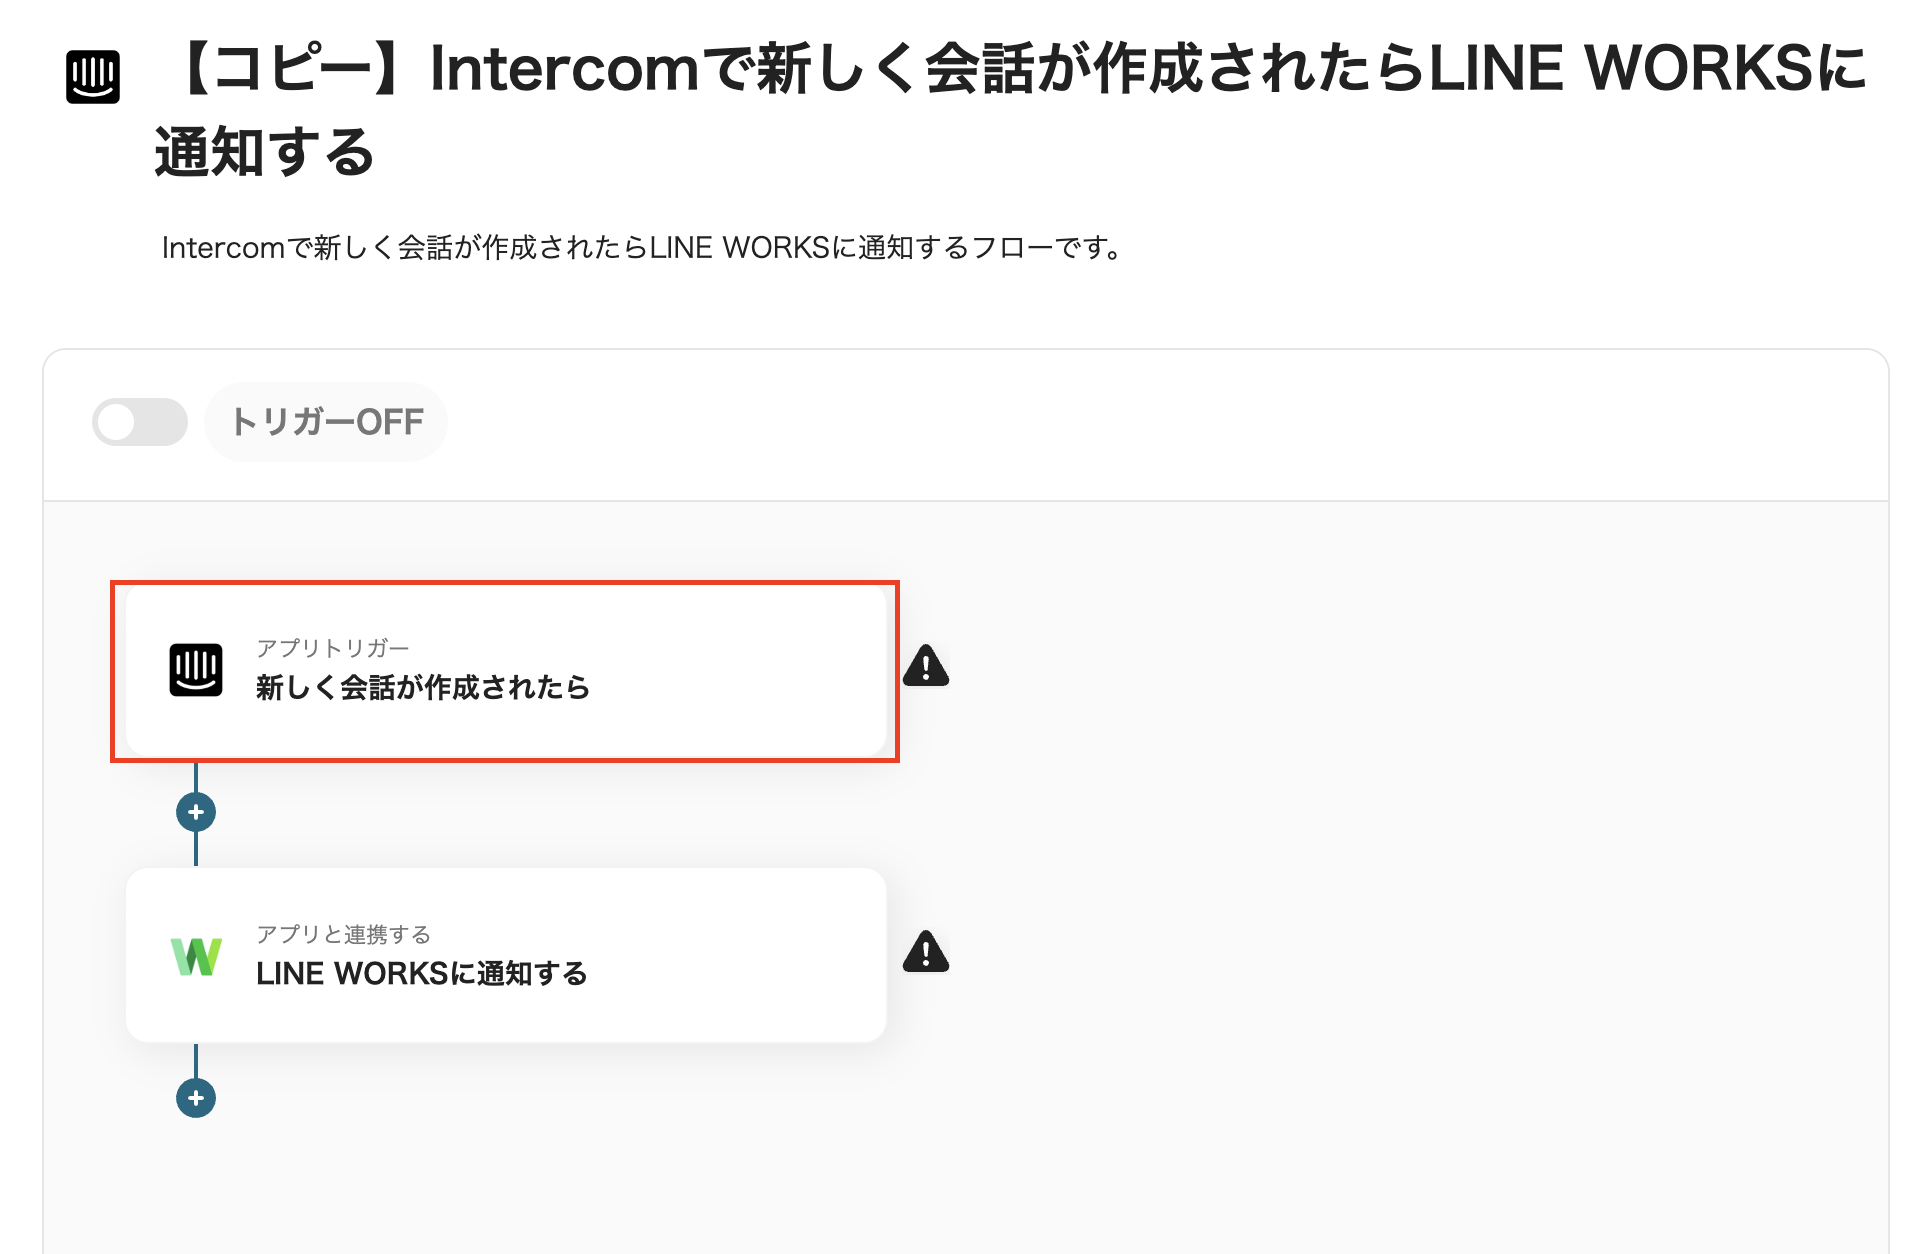Click the warning icon next to the trigger step
1928x1254 pixels.
point(925,664)
